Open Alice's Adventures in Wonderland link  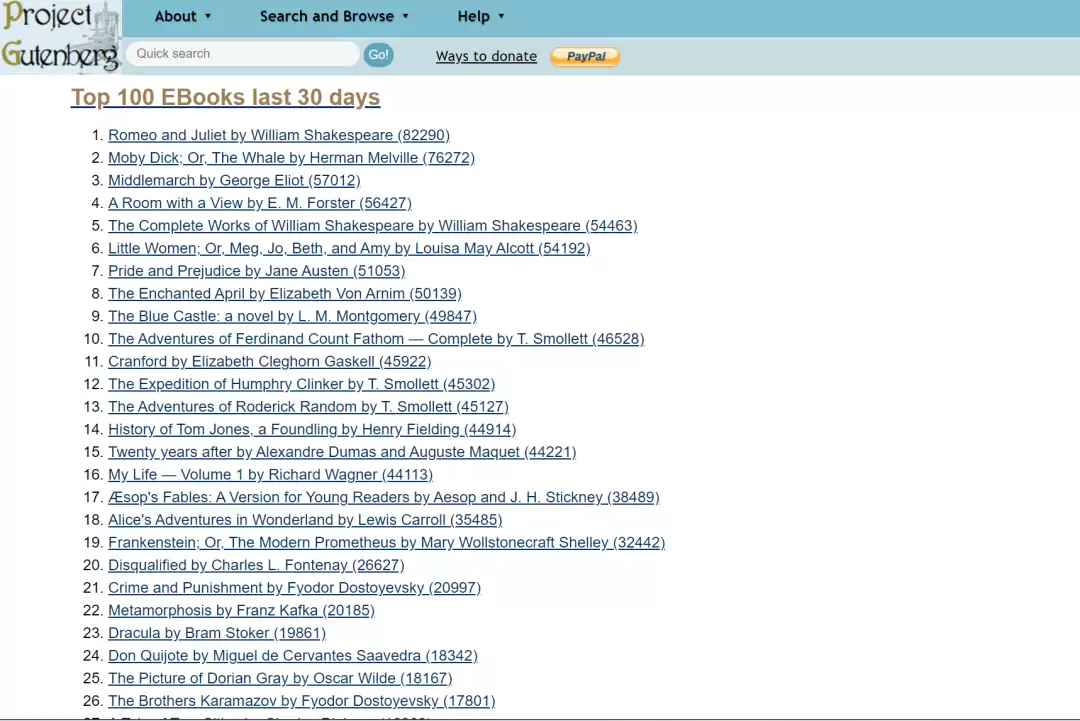(305, 520)
